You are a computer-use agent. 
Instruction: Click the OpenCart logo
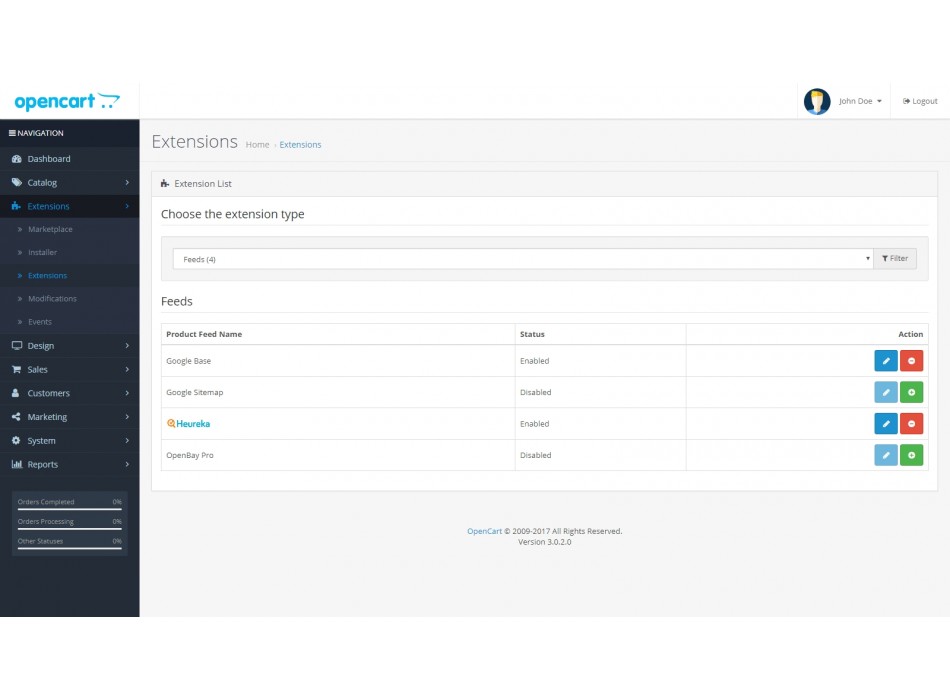coord(67,101)
